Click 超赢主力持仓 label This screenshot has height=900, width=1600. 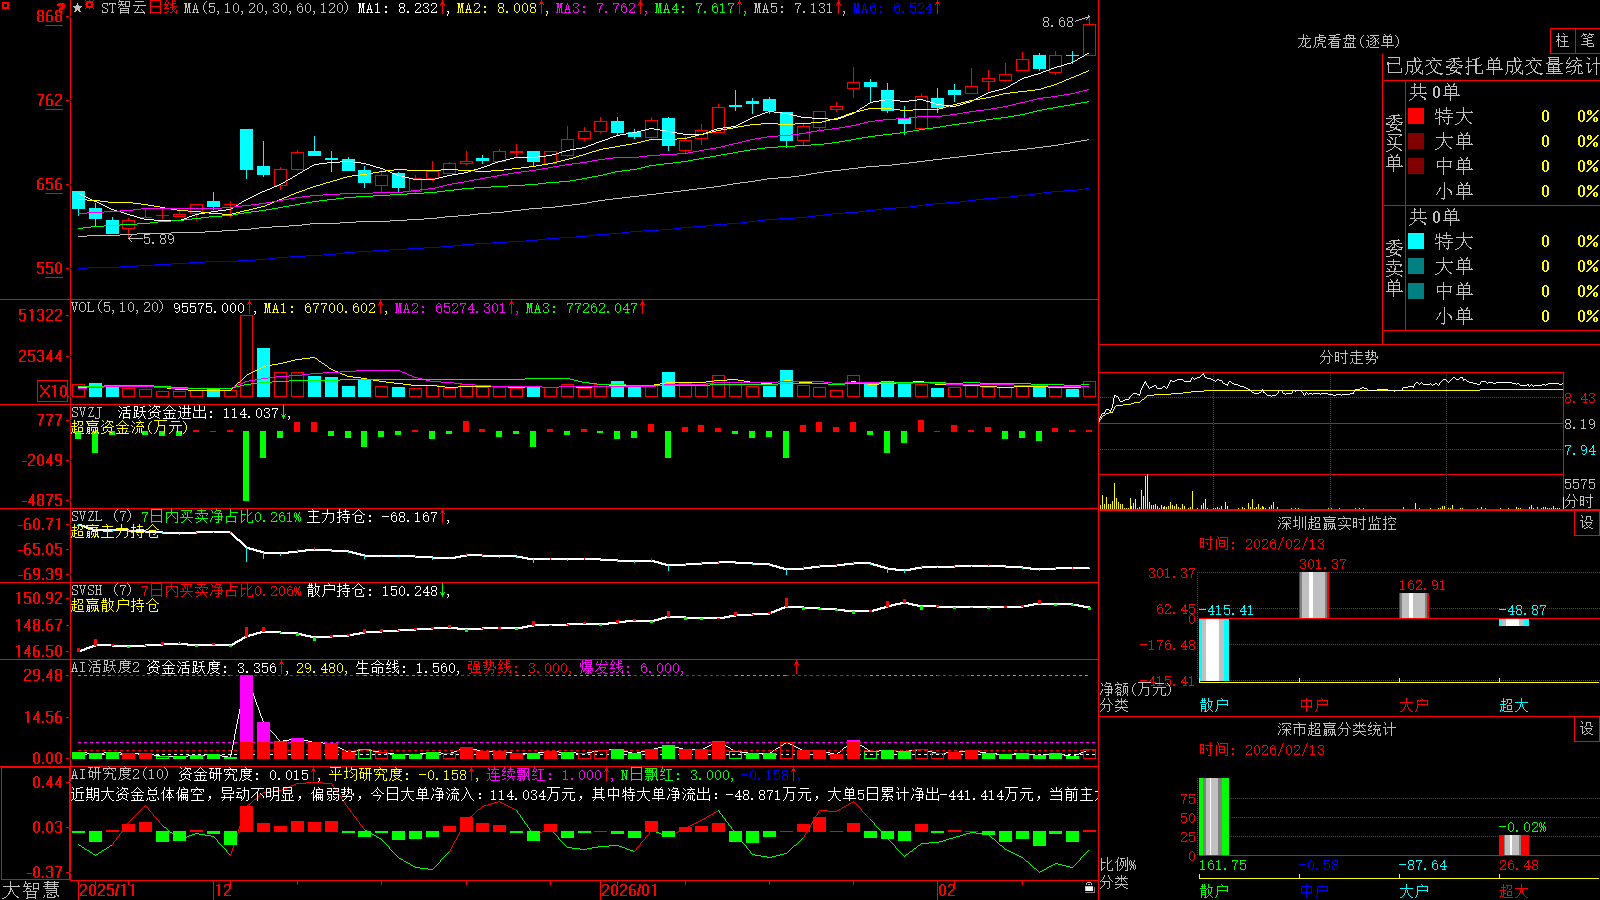click(115, 532)
